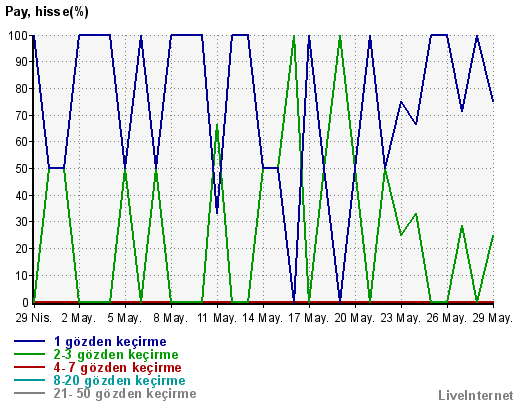This screenshot has width=520, height=405.
Task: Click the green legend line swatch
Action: point(29,354)
